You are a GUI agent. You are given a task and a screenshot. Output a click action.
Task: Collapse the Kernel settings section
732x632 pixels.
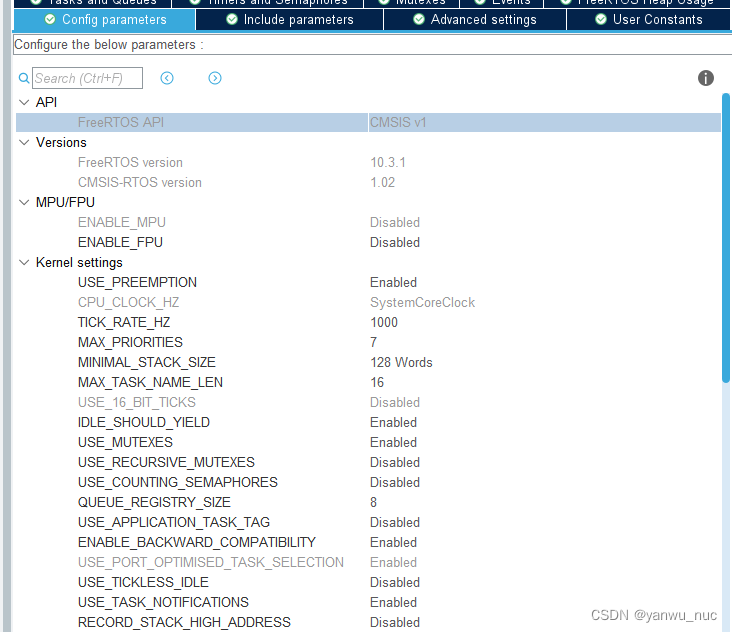pyautogui.click(x=24, y=262)
